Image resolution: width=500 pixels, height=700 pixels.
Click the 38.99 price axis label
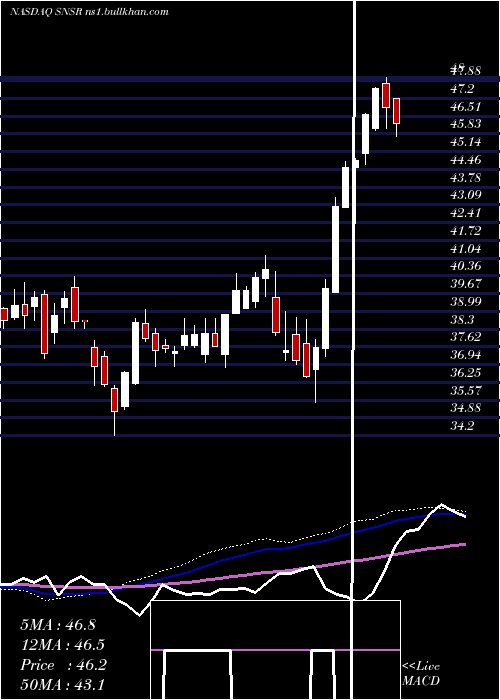tap(466, 302)
